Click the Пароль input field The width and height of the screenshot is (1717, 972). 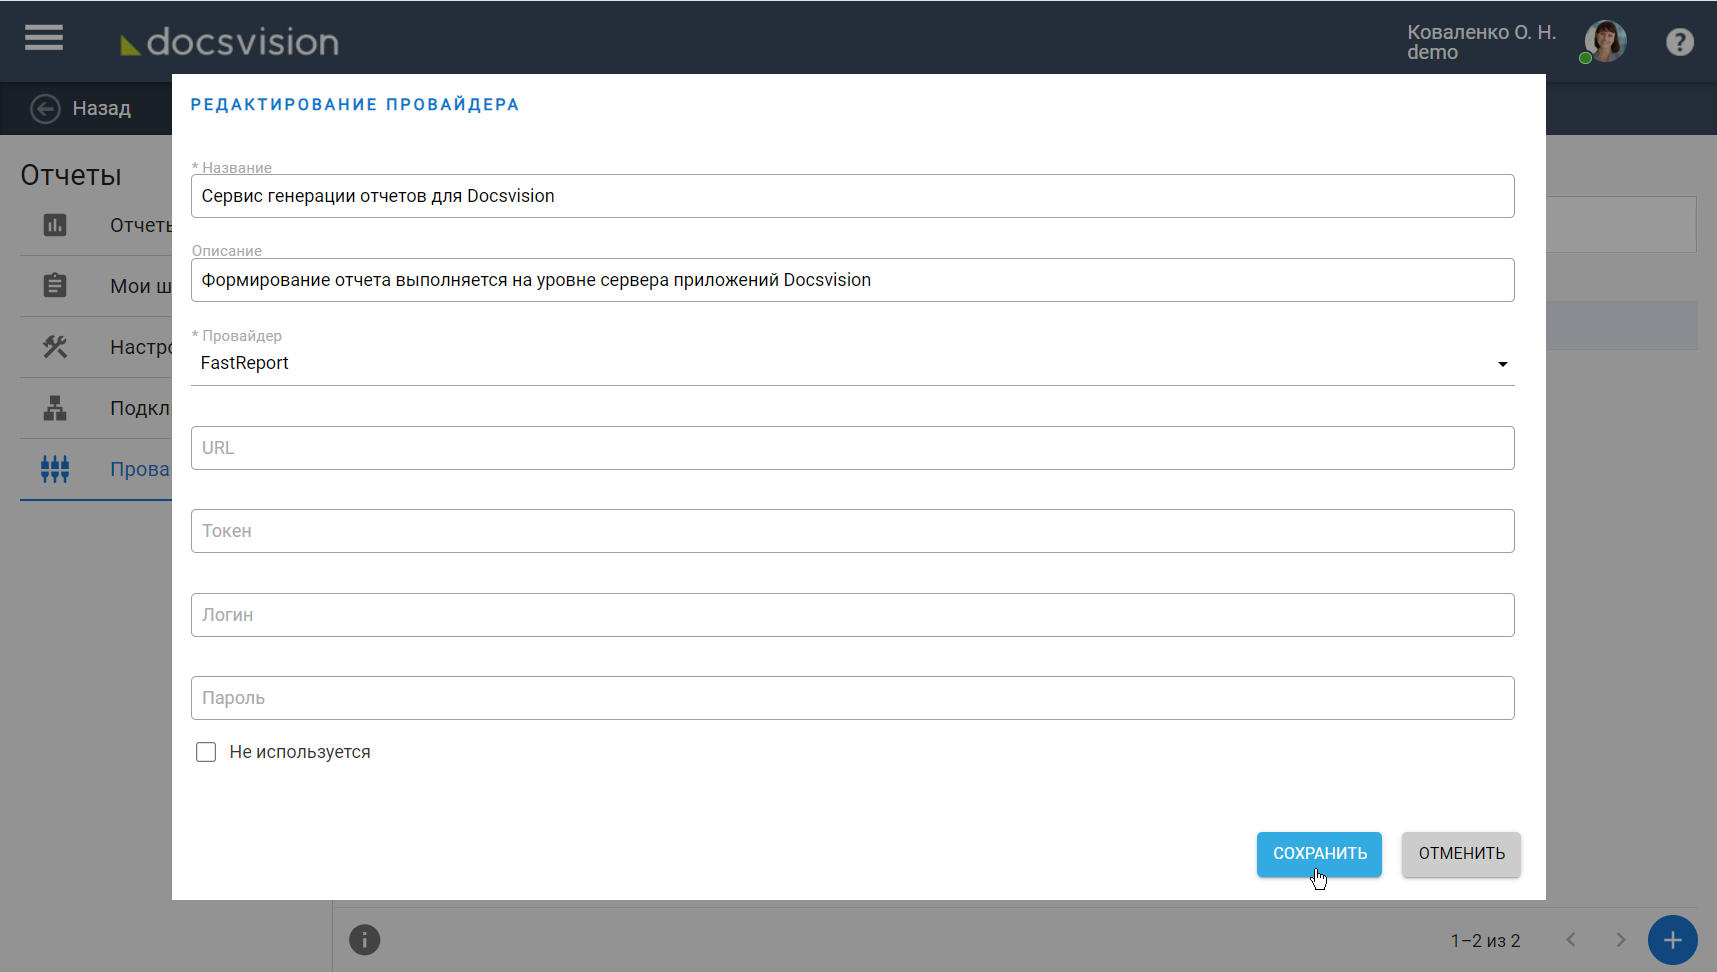pos(852,698)
